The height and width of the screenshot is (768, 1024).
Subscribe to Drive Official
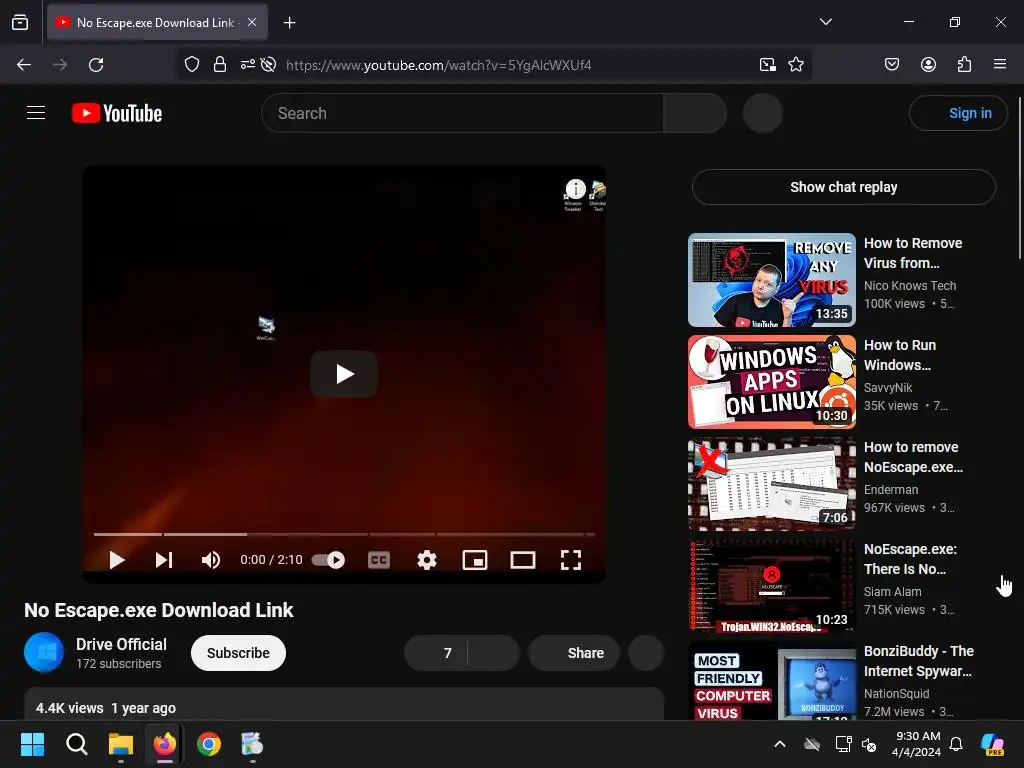pos(238,653)
